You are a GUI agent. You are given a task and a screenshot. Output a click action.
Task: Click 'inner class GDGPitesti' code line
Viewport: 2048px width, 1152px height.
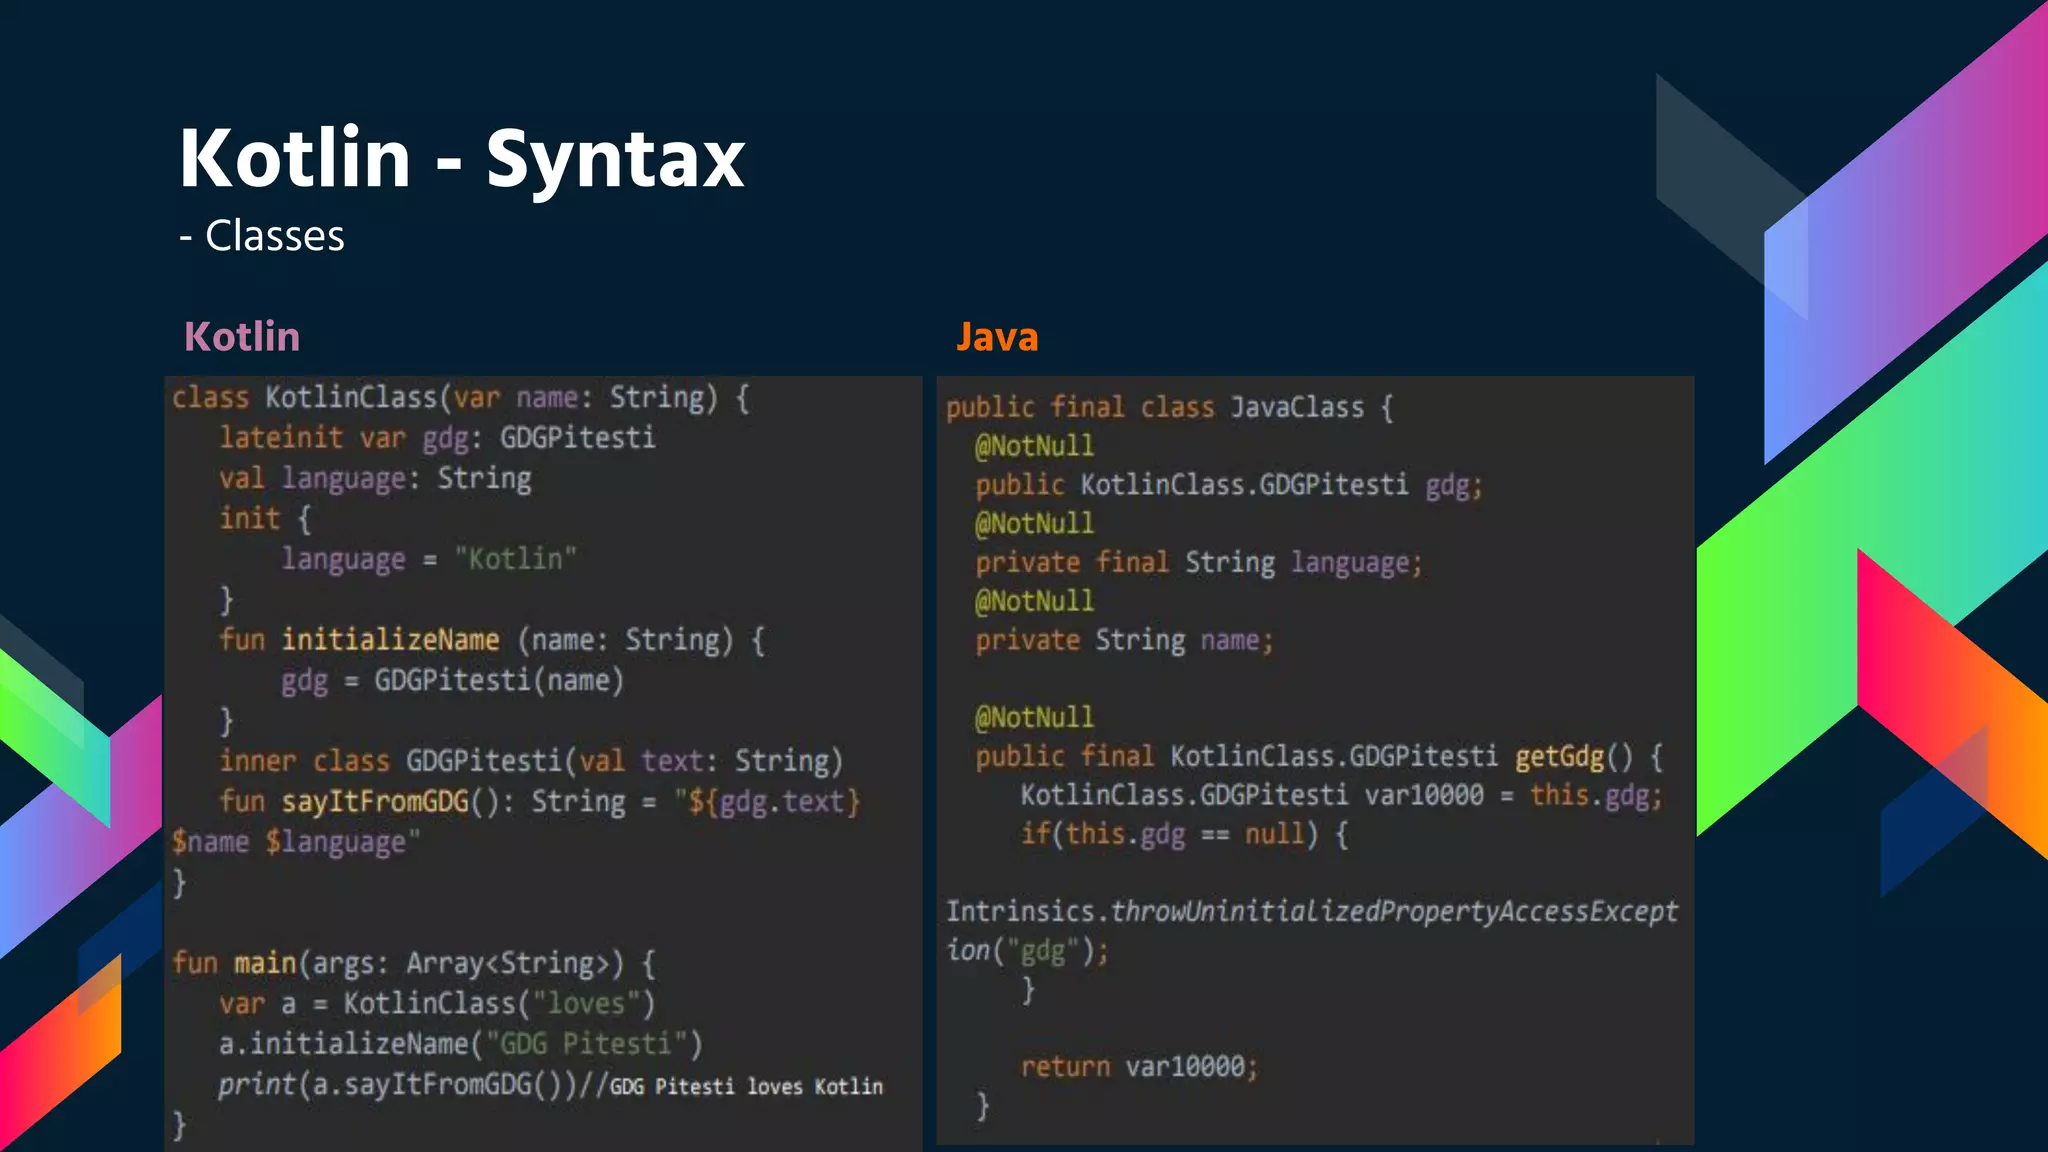point(530,761)
